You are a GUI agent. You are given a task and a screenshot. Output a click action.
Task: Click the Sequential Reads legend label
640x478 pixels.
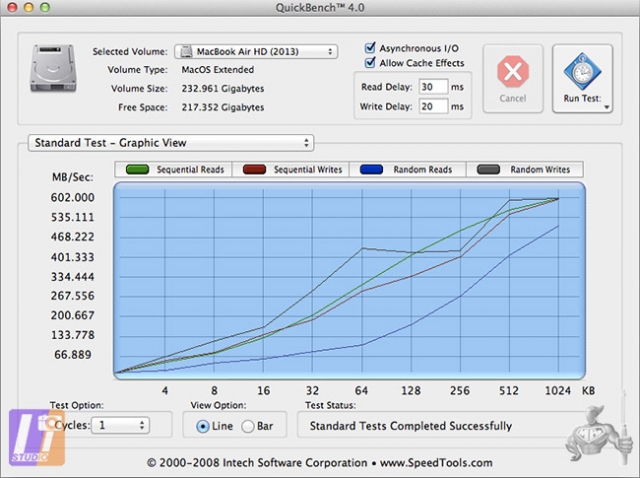tap(190, 170)
